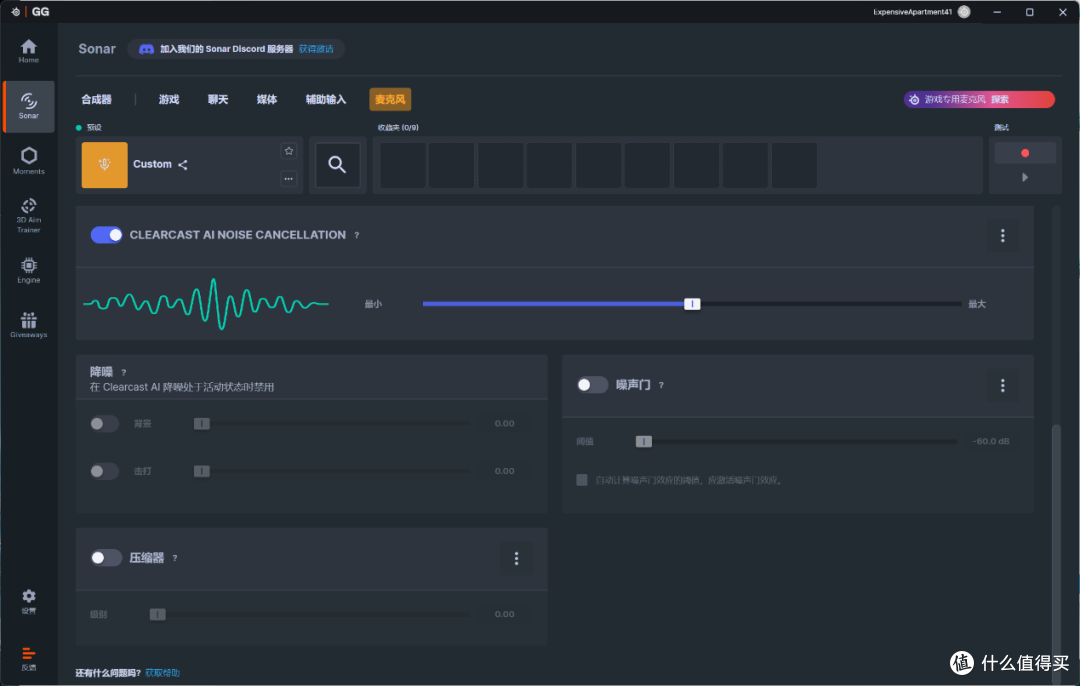Play back the mic test recording

pyautogui.click(x=1025, y=177)
